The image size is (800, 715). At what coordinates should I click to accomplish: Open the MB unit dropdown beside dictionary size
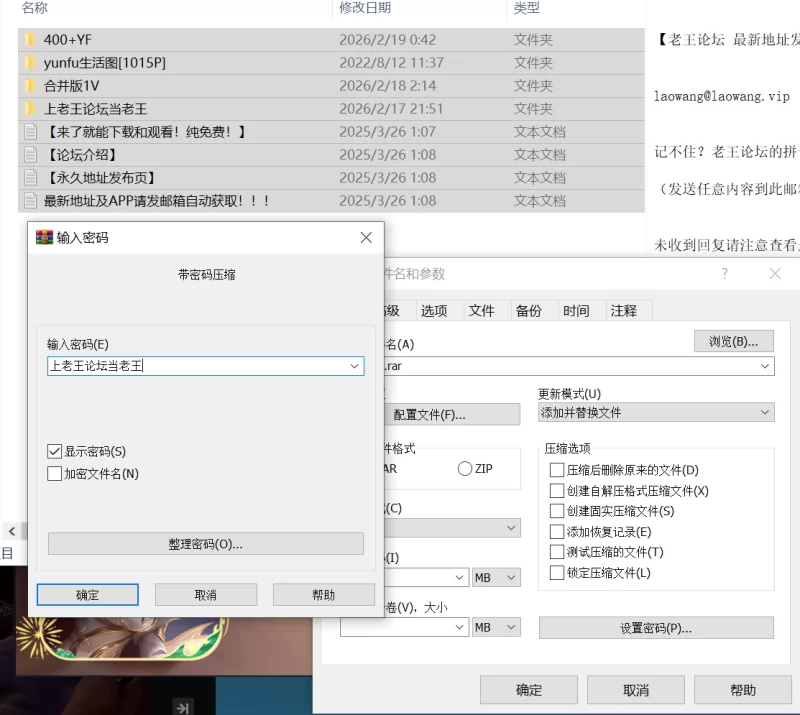(x=496, y=577)
